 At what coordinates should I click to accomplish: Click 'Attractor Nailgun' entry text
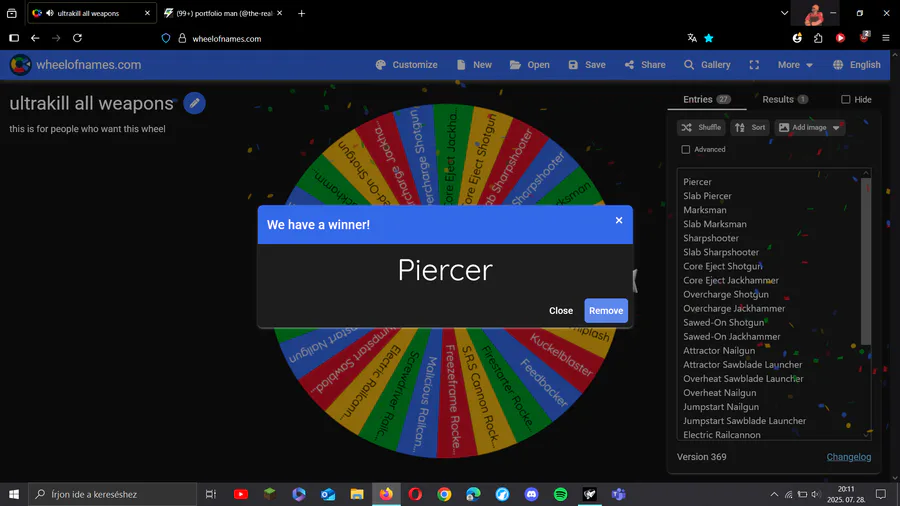pyautogui.click(x=719, y=351)
